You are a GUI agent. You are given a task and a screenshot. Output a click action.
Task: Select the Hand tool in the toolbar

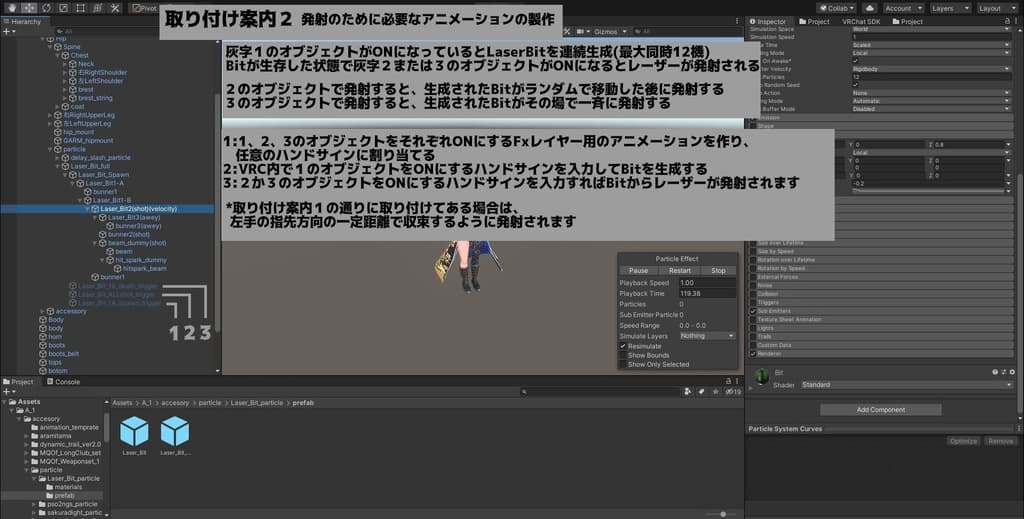(x=10, y=7)
